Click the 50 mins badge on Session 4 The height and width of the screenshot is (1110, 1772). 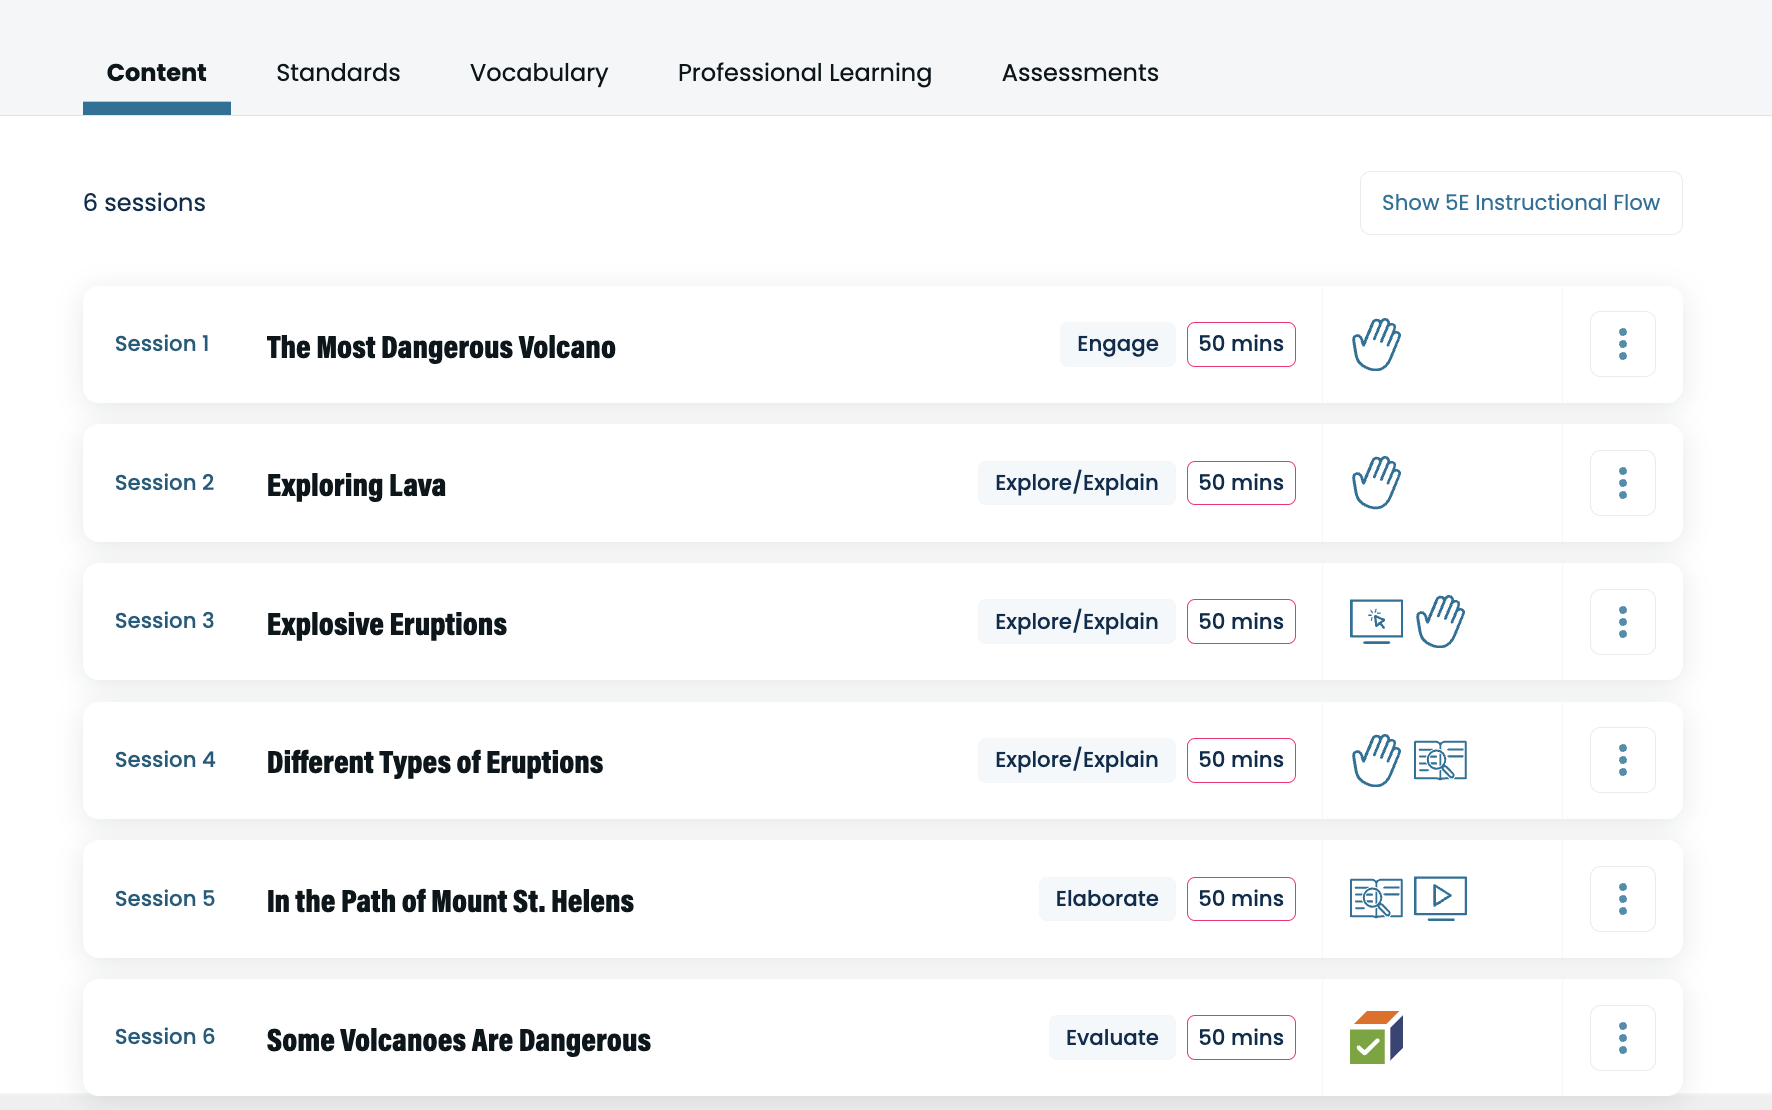click(1241, 760)
